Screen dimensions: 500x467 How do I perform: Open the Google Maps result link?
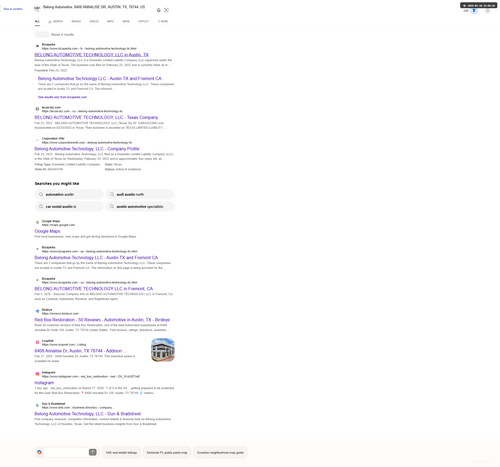point(47,231)
